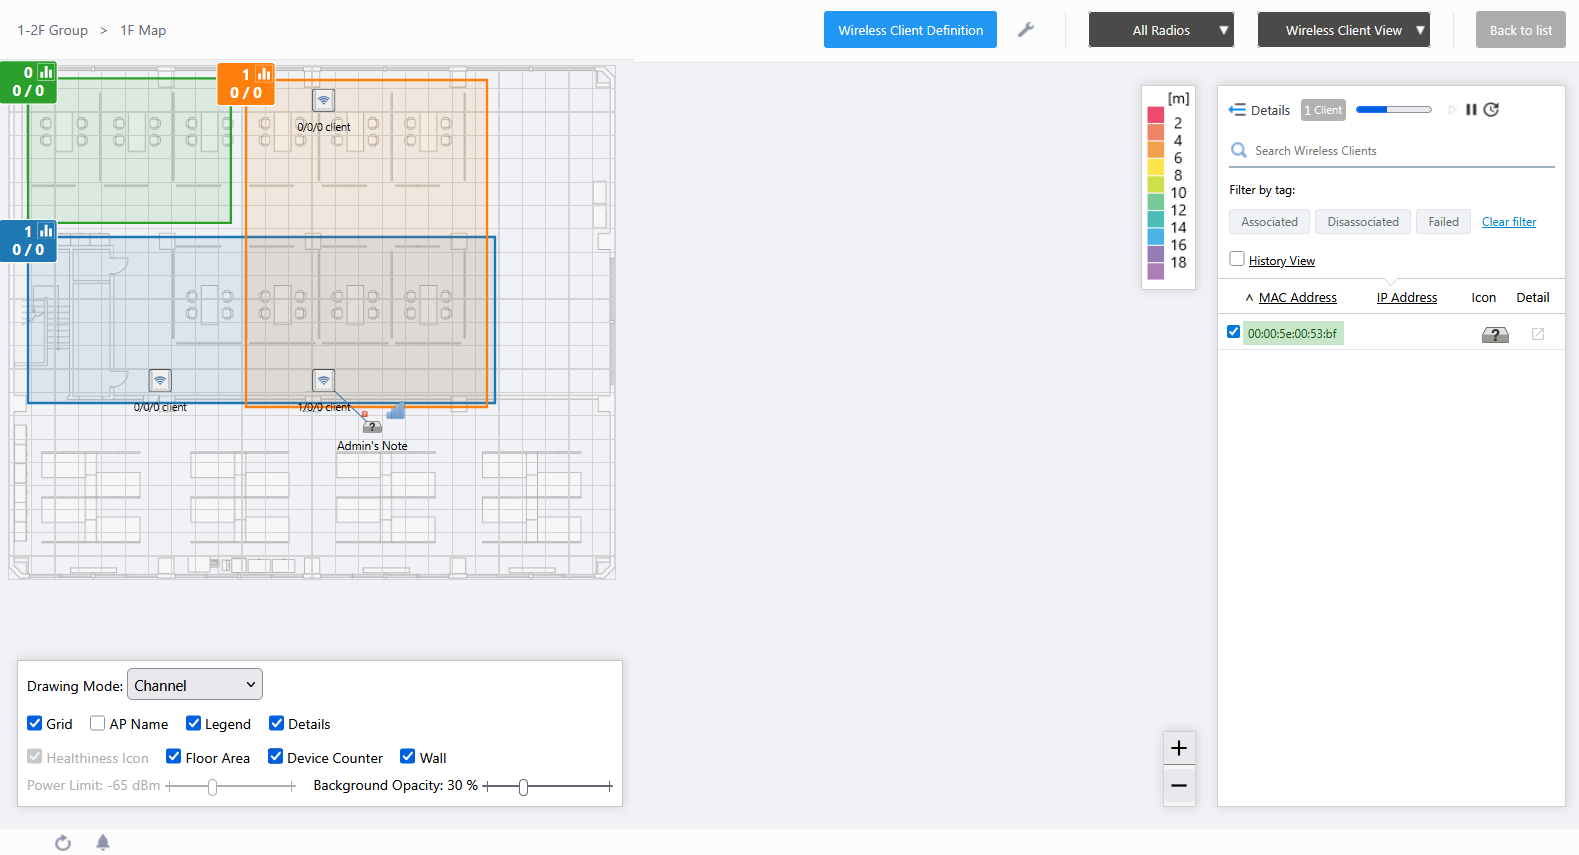Image resolution: width=1579 pixels, height=855 pixels.
Task: Click the notification bell icon
Action: pos(103,842)
